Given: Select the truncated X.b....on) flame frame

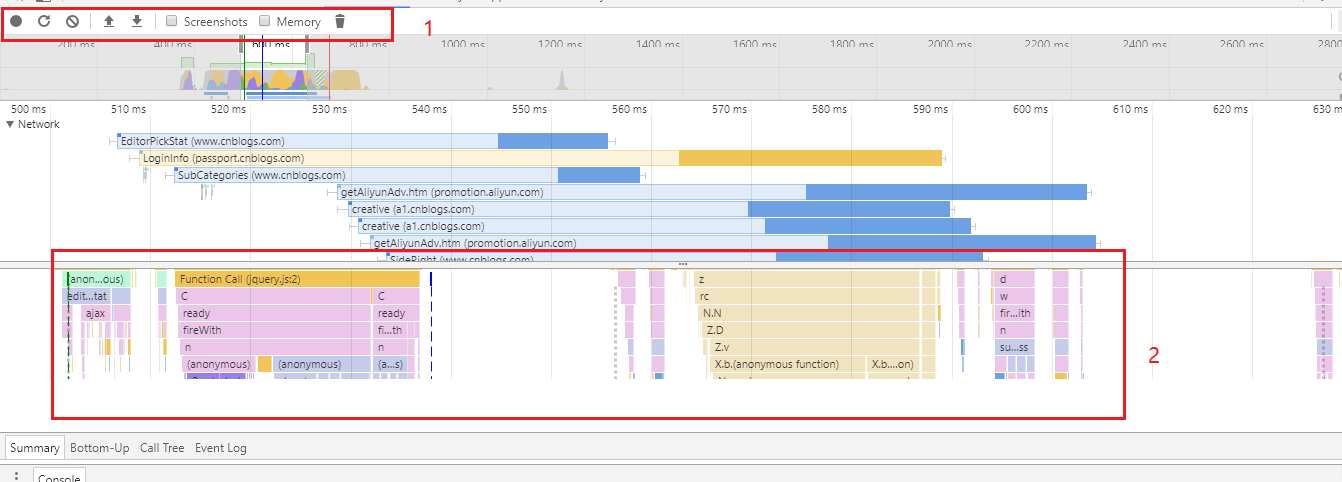Looking at the screenshot, I should [893, 364].
